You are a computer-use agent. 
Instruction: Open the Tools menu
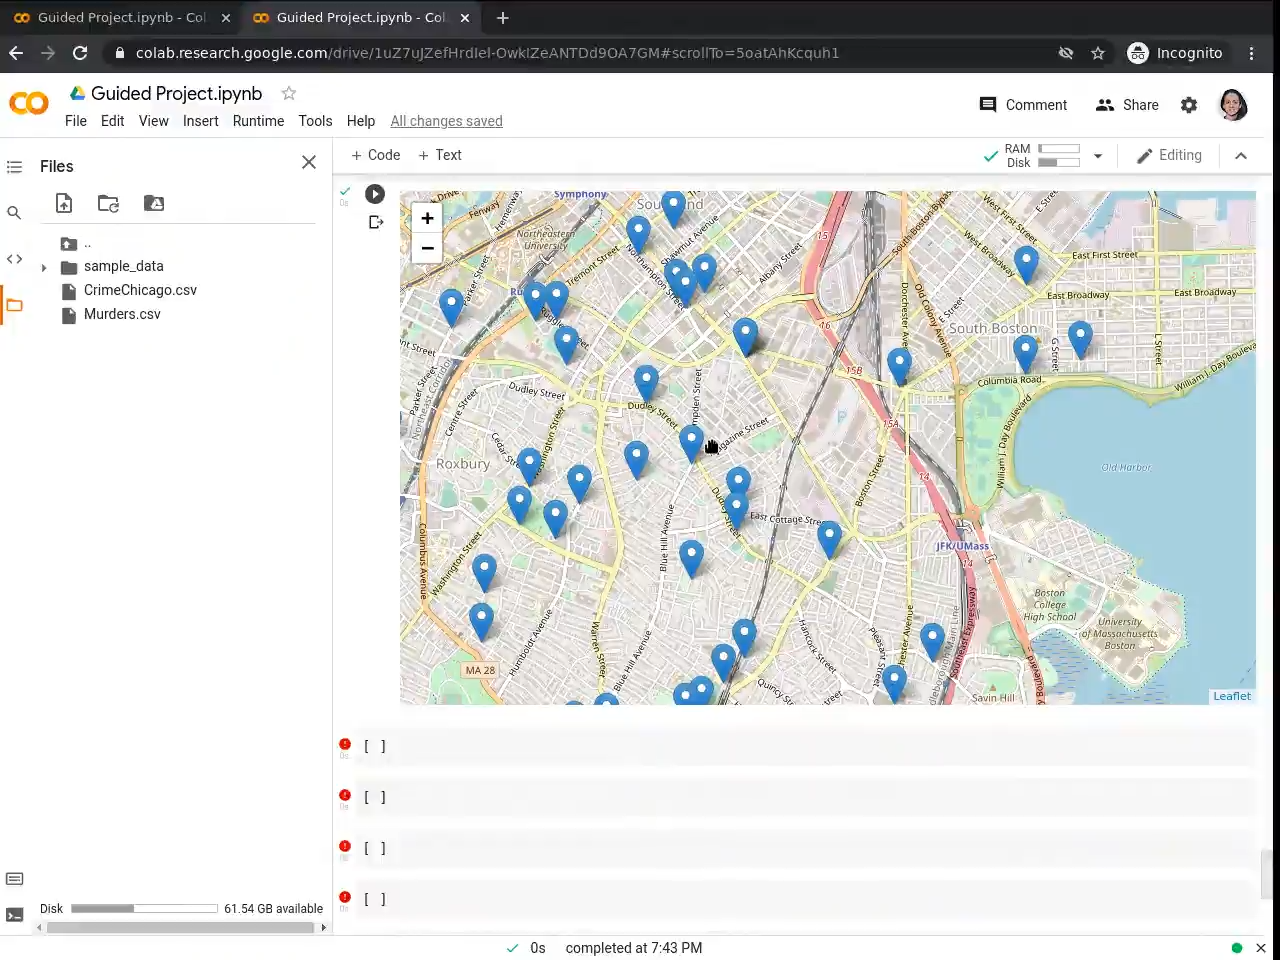315,121
